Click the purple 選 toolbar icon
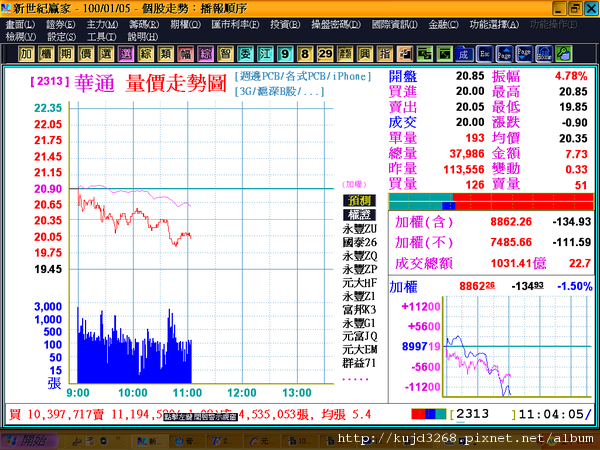Viewport: 600px width, 450px height. pos(126,54)
